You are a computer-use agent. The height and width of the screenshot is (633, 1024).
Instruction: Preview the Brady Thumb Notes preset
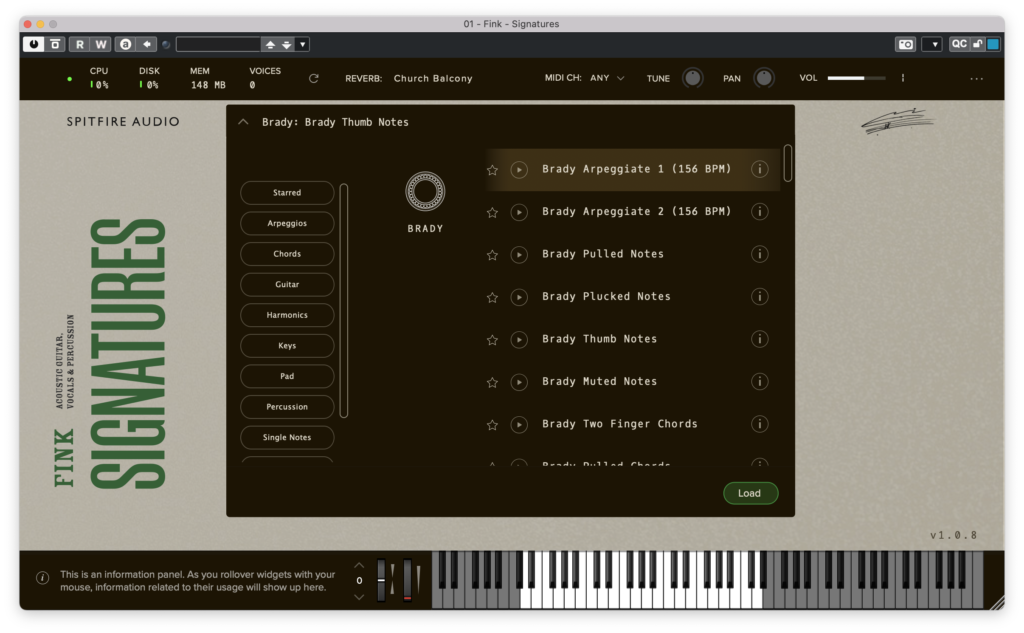coord(519,340)
